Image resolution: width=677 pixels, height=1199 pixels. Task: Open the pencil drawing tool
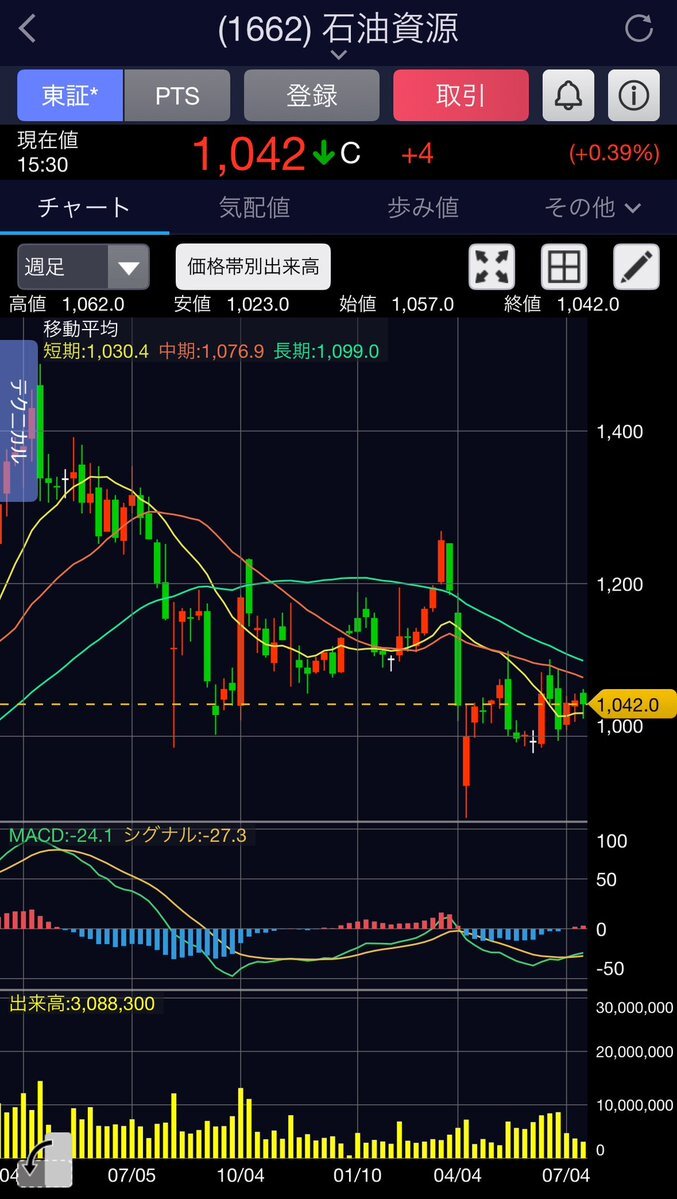(x=636, y=267)
